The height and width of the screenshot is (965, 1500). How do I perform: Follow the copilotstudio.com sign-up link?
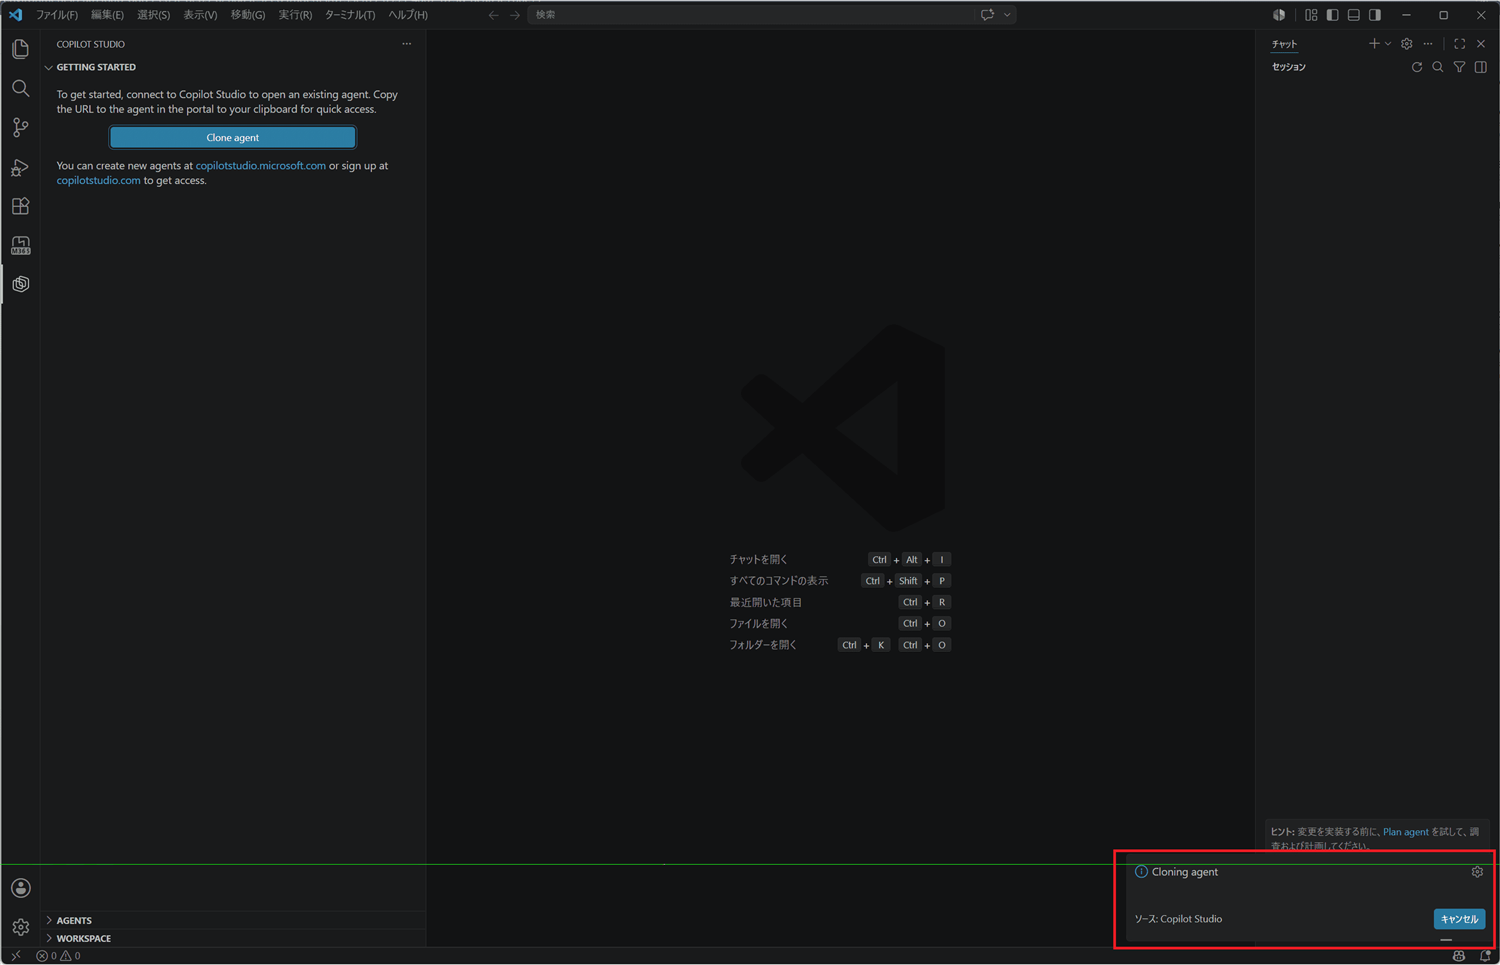98,181
